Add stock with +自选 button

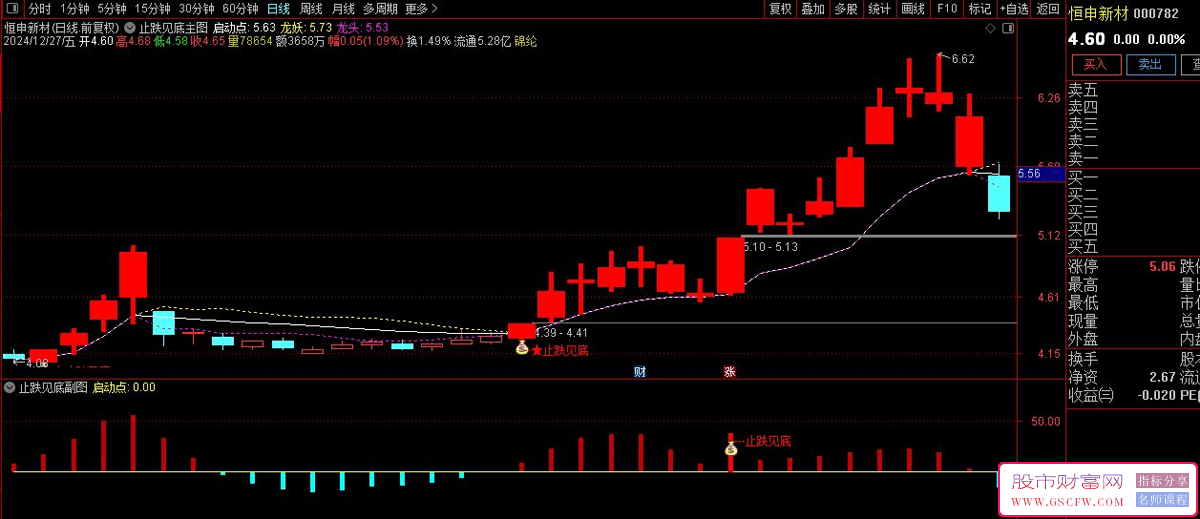click(1013, 9)
